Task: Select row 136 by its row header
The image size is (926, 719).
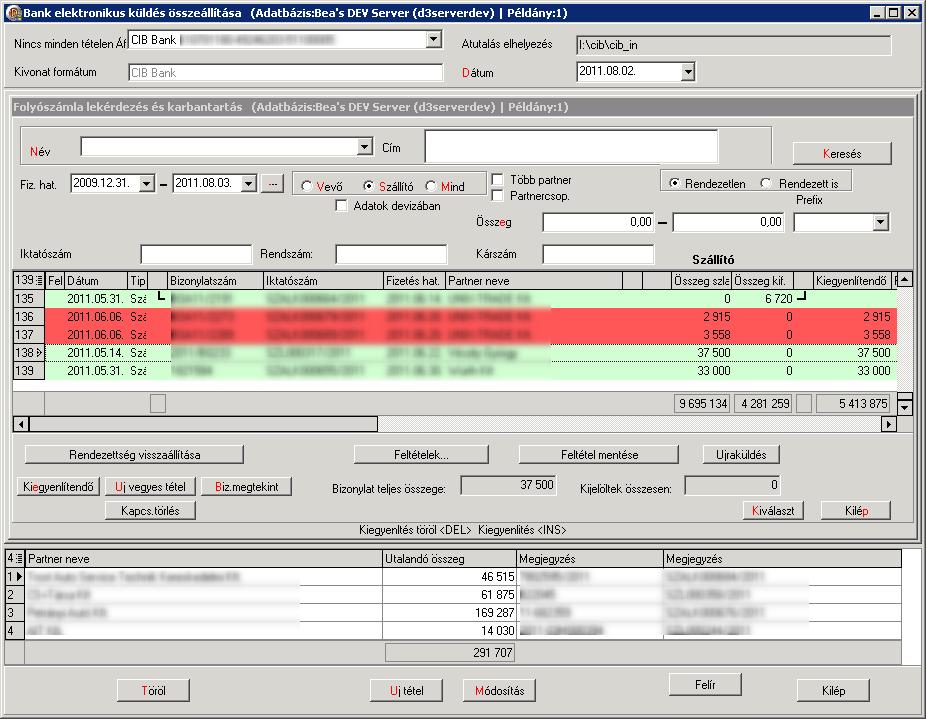Action: 28,317
